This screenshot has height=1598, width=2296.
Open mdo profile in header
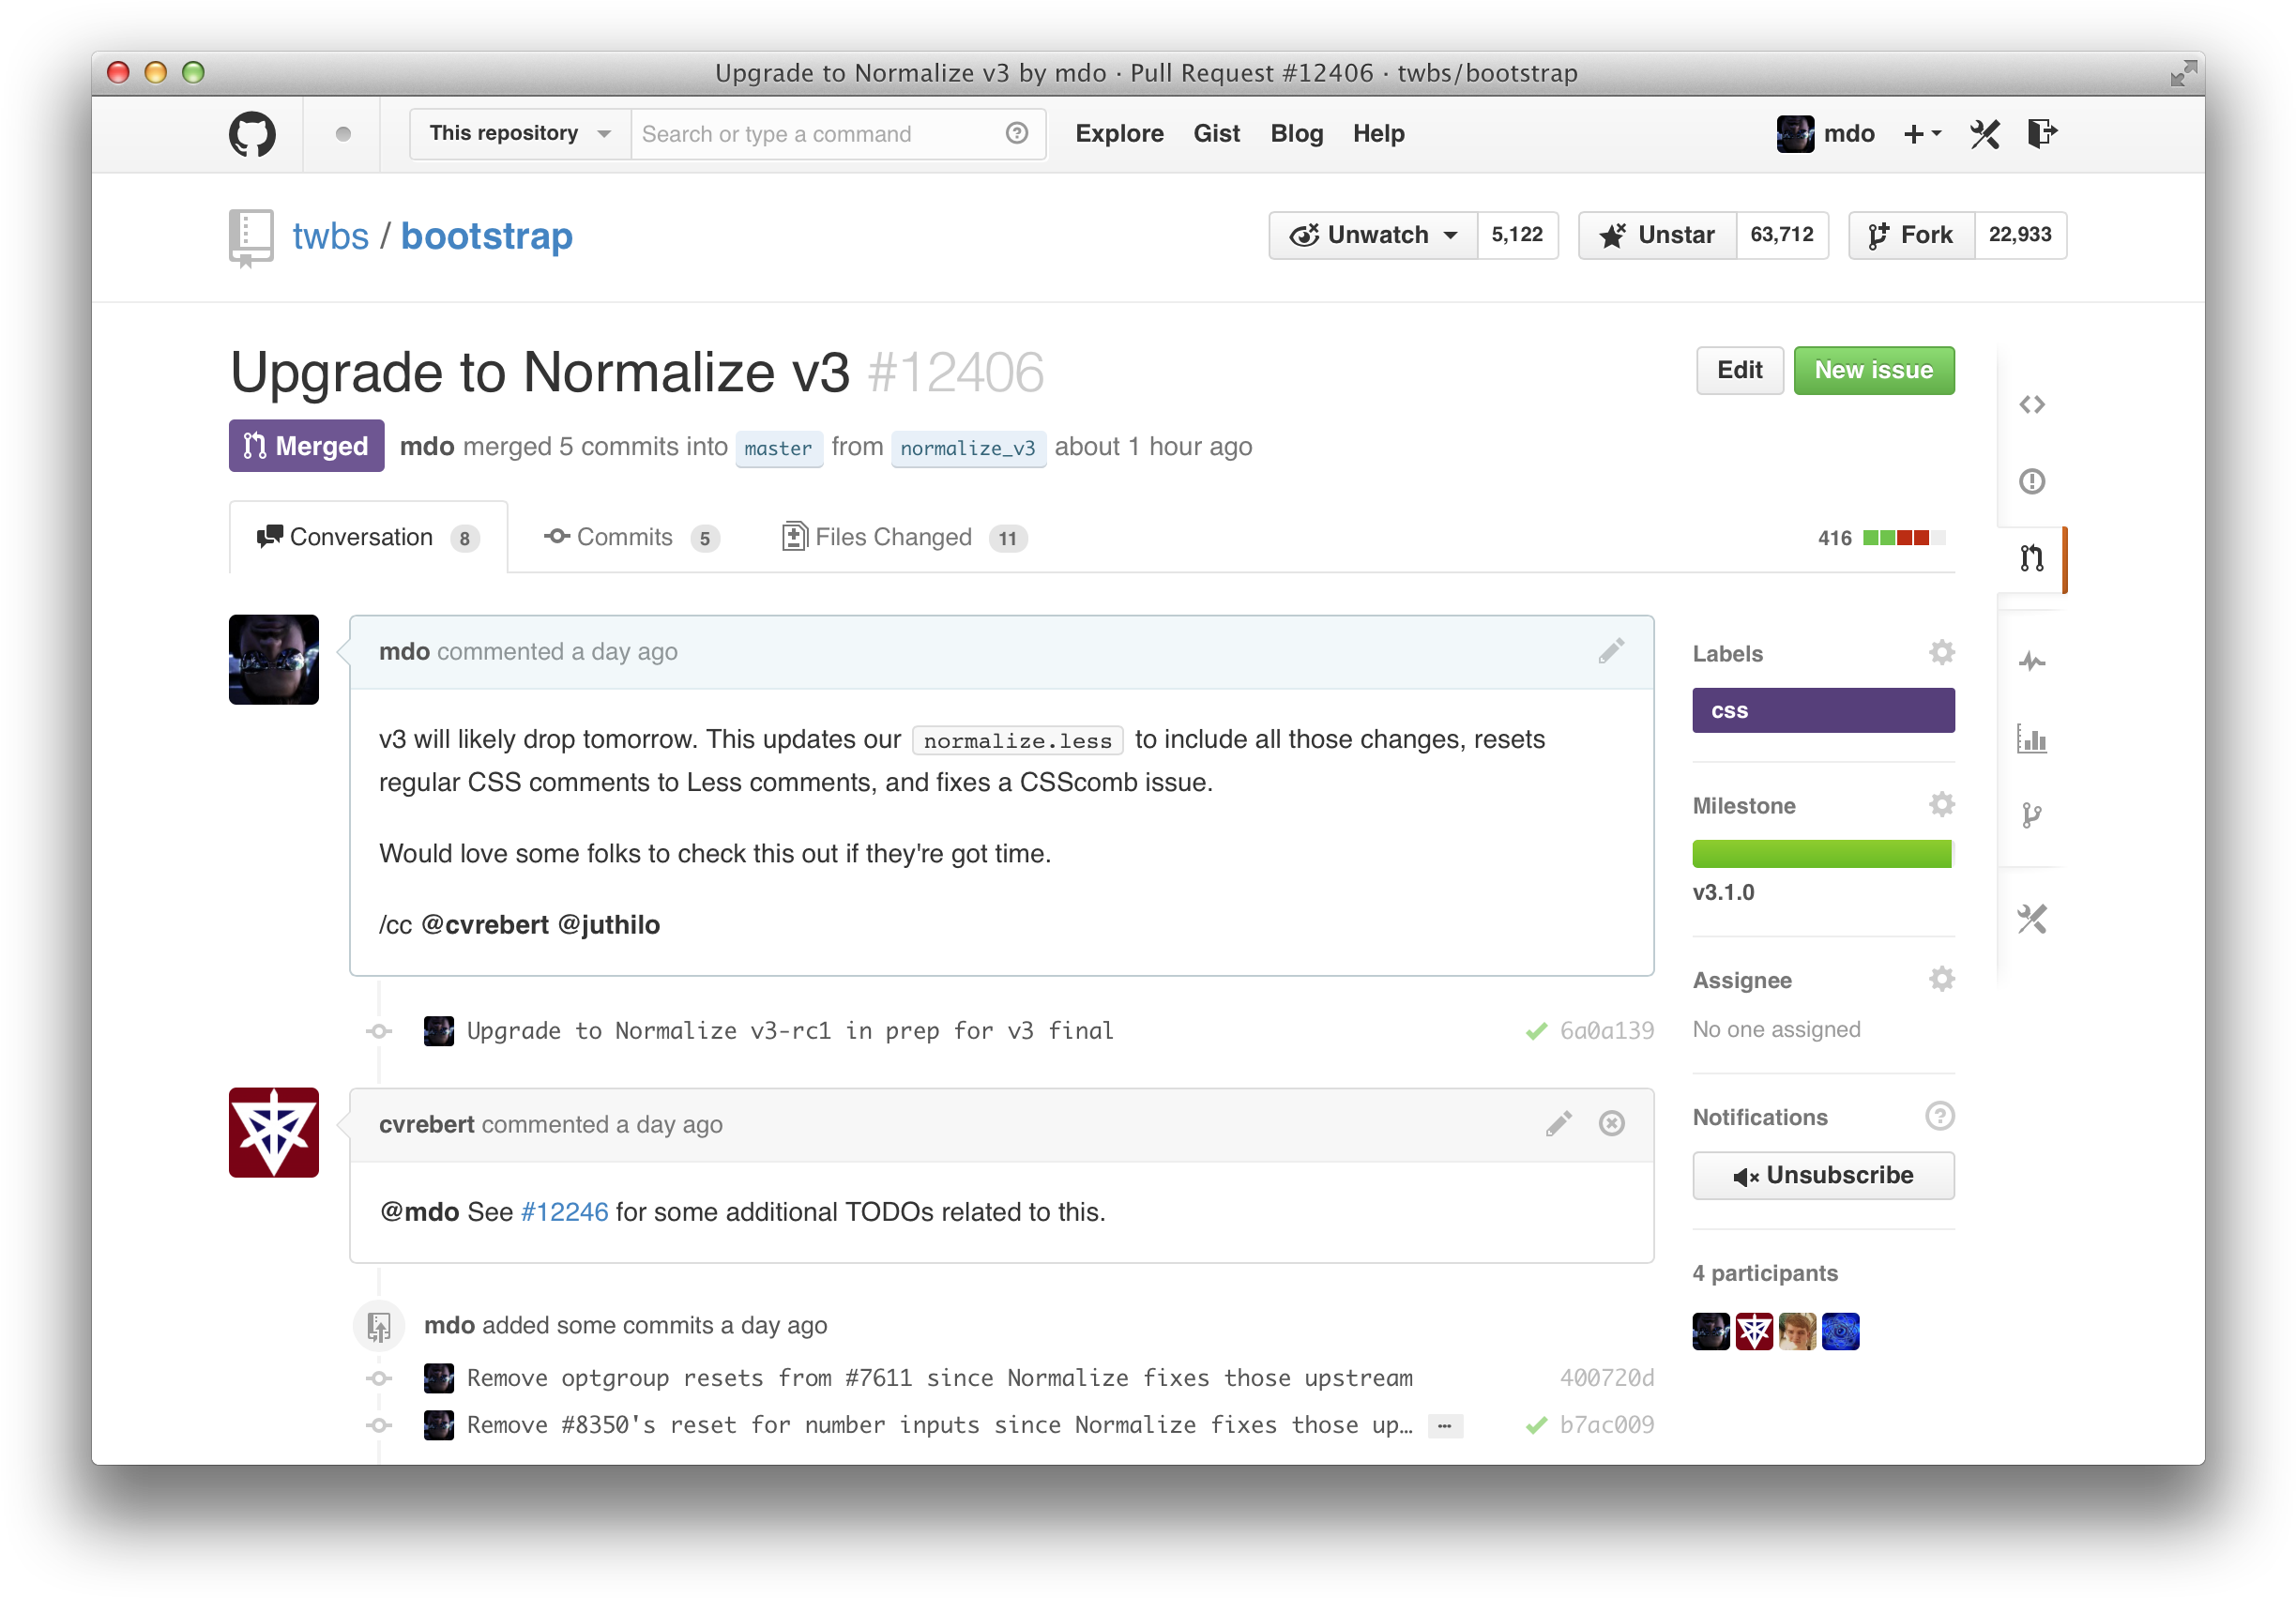pos(1825,134)
